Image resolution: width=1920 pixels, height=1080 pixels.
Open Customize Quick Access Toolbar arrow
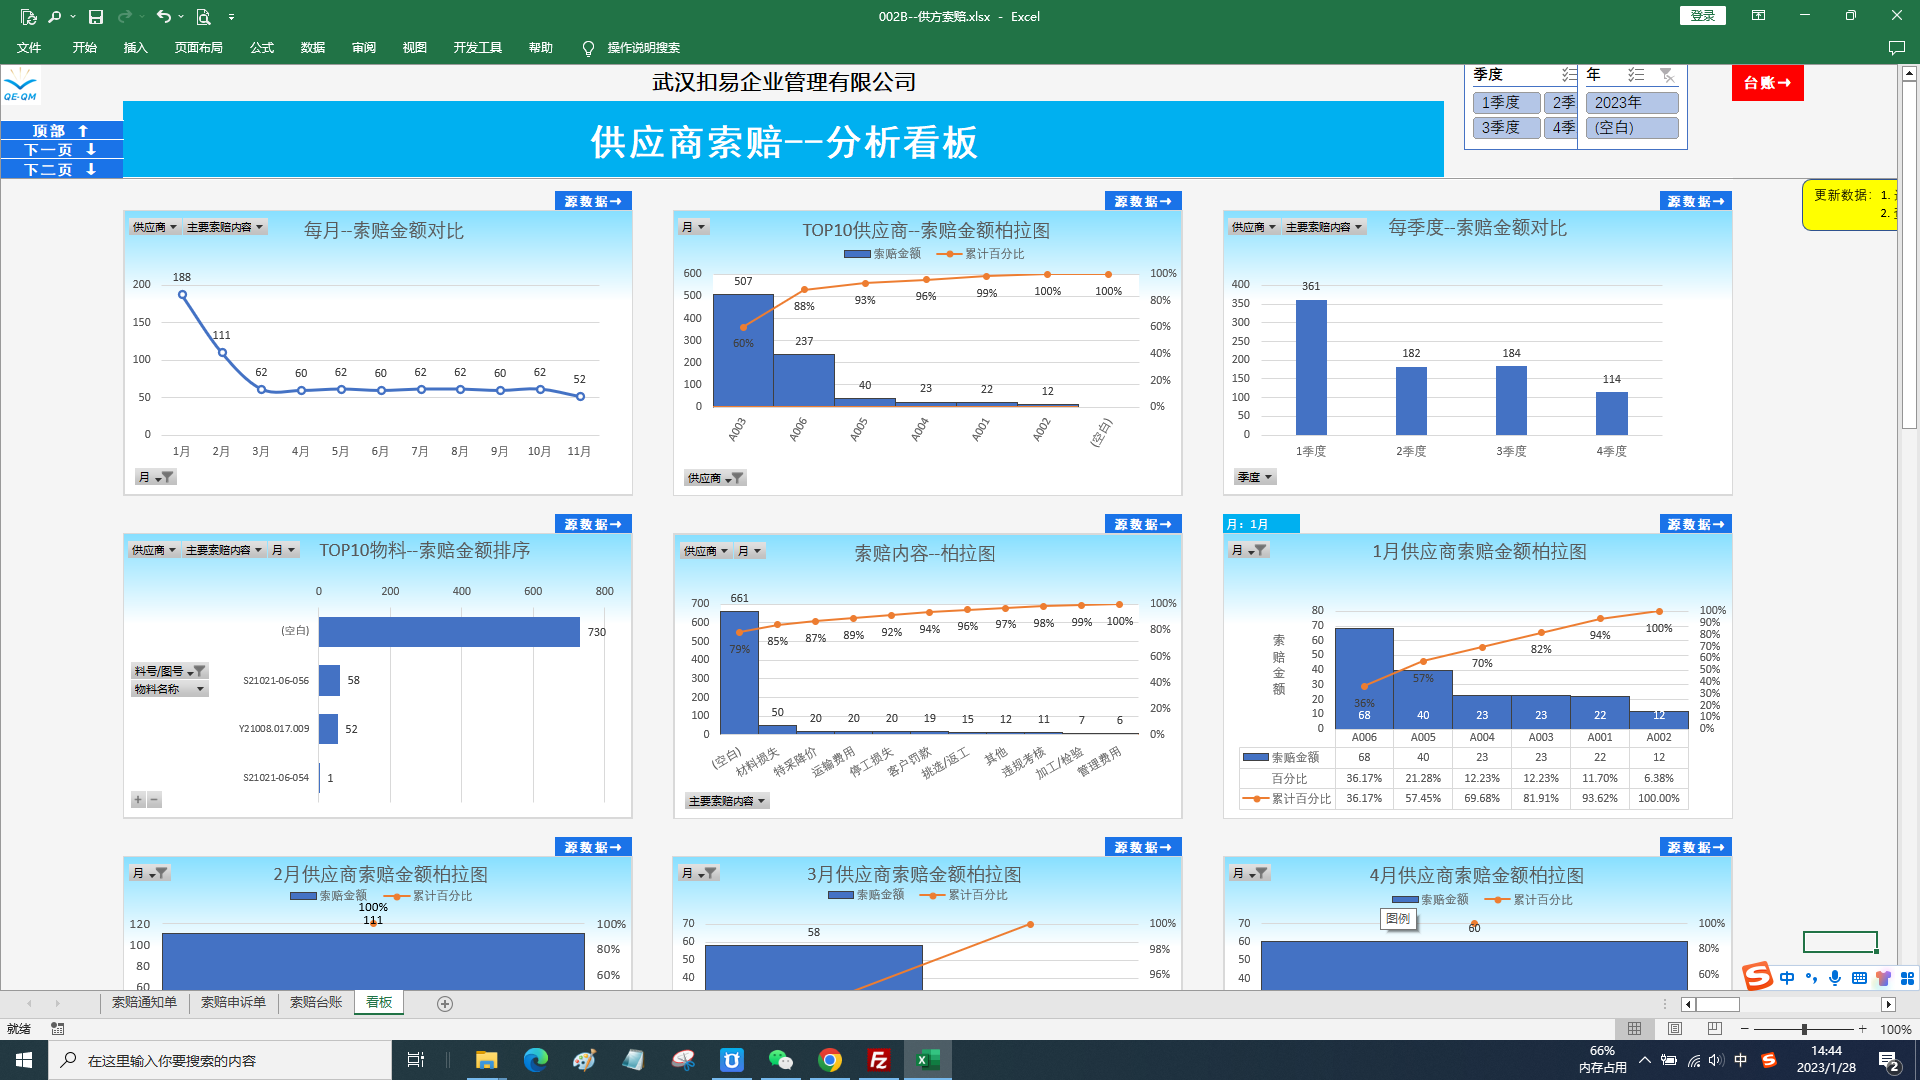[231, 17]
